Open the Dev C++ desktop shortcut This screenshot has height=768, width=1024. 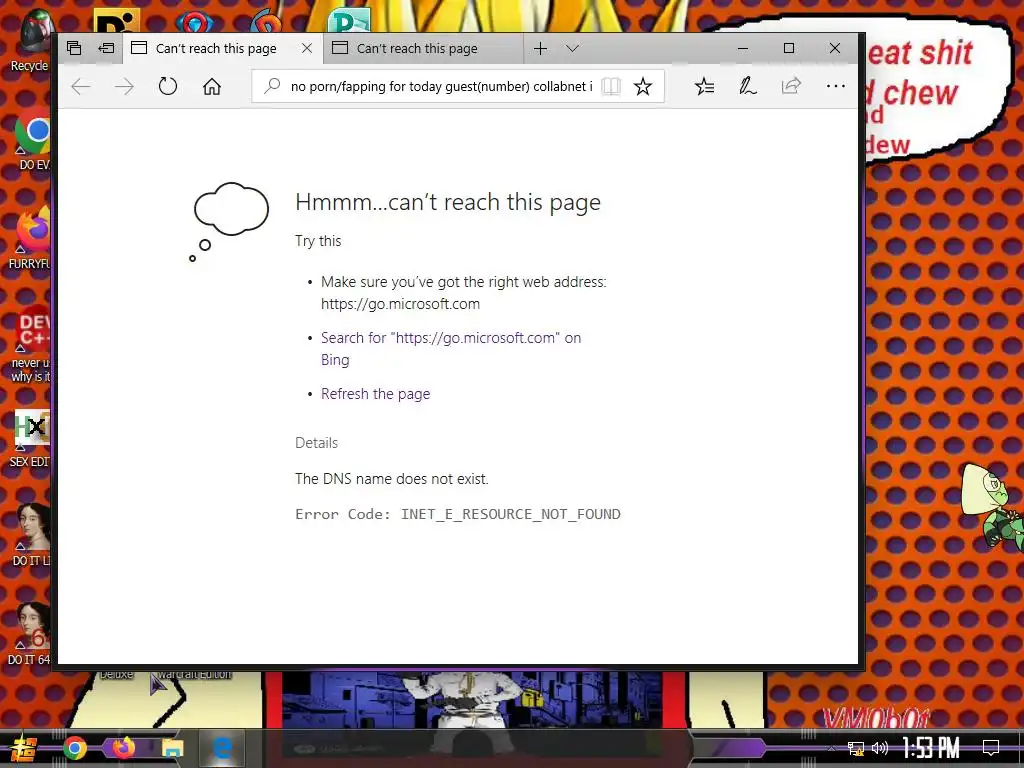pos(31,343)
